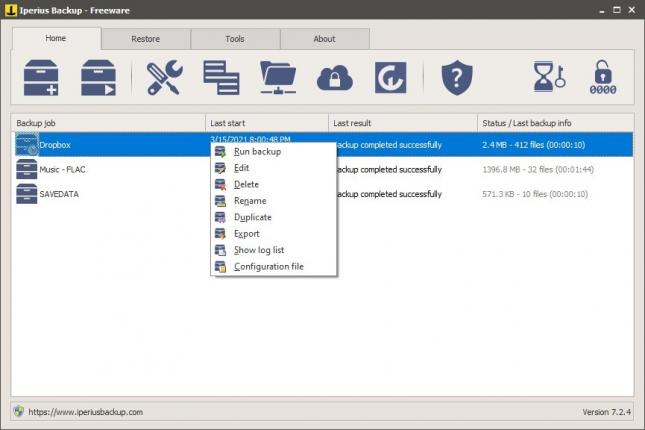Choose Run backup from context menu

273,151
